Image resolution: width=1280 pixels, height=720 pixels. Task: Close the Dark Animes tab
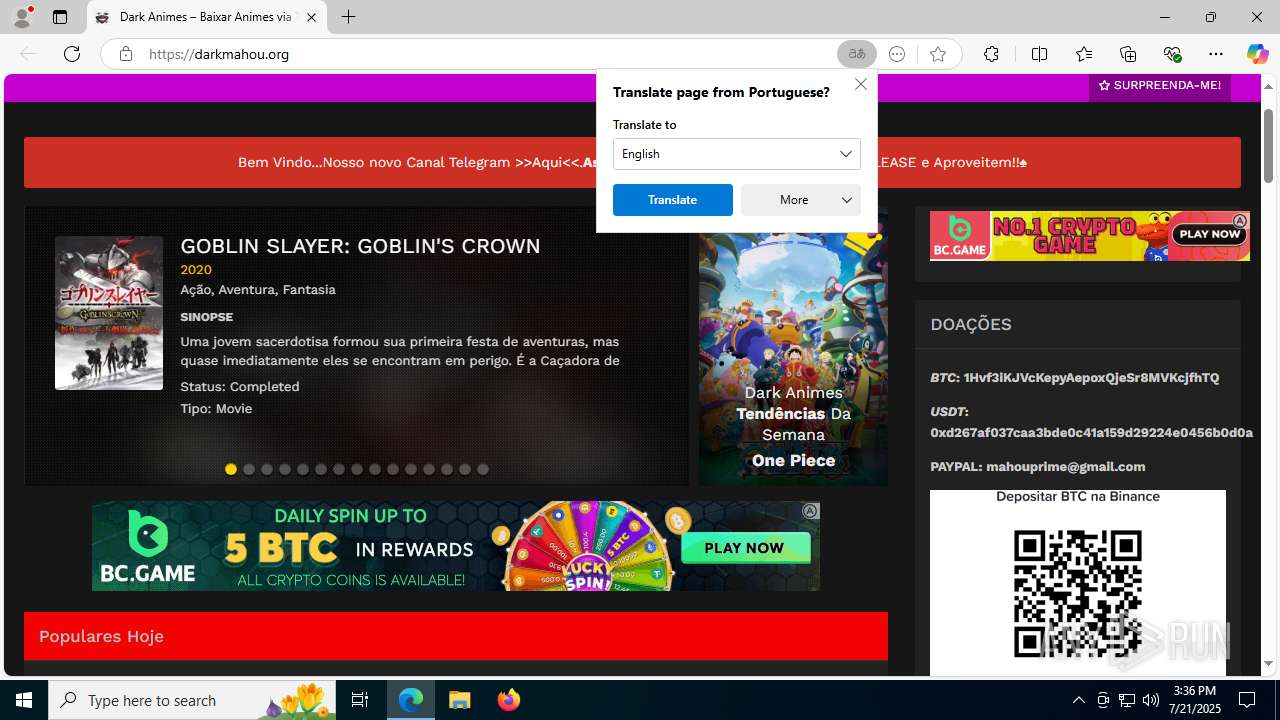(x=311, y=17)
